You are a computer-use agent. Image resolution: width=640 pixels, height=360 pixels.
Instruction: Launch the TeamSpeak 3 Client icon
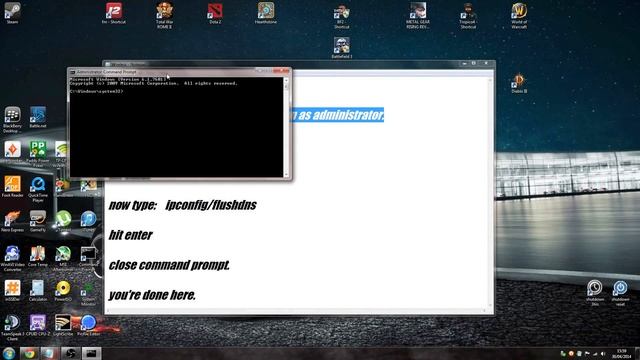[12, 327]
